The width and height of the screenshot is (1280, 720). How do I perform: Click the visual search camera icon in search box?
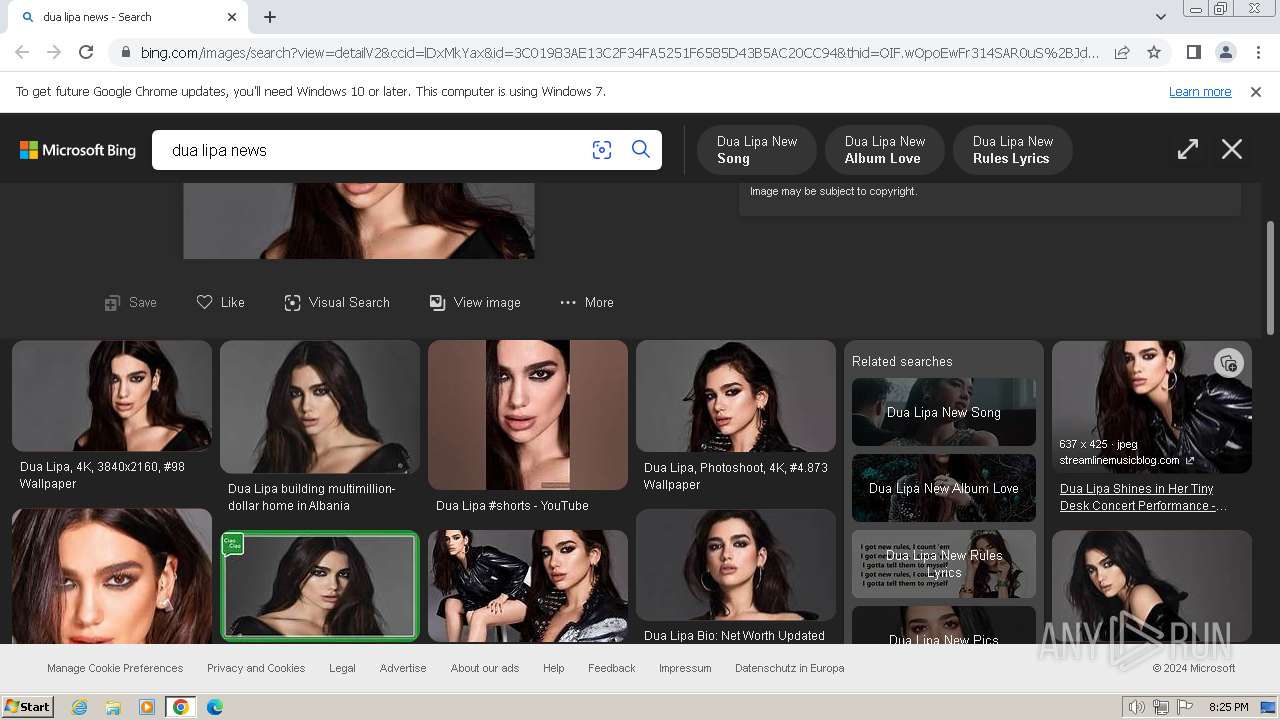[602, 150]
